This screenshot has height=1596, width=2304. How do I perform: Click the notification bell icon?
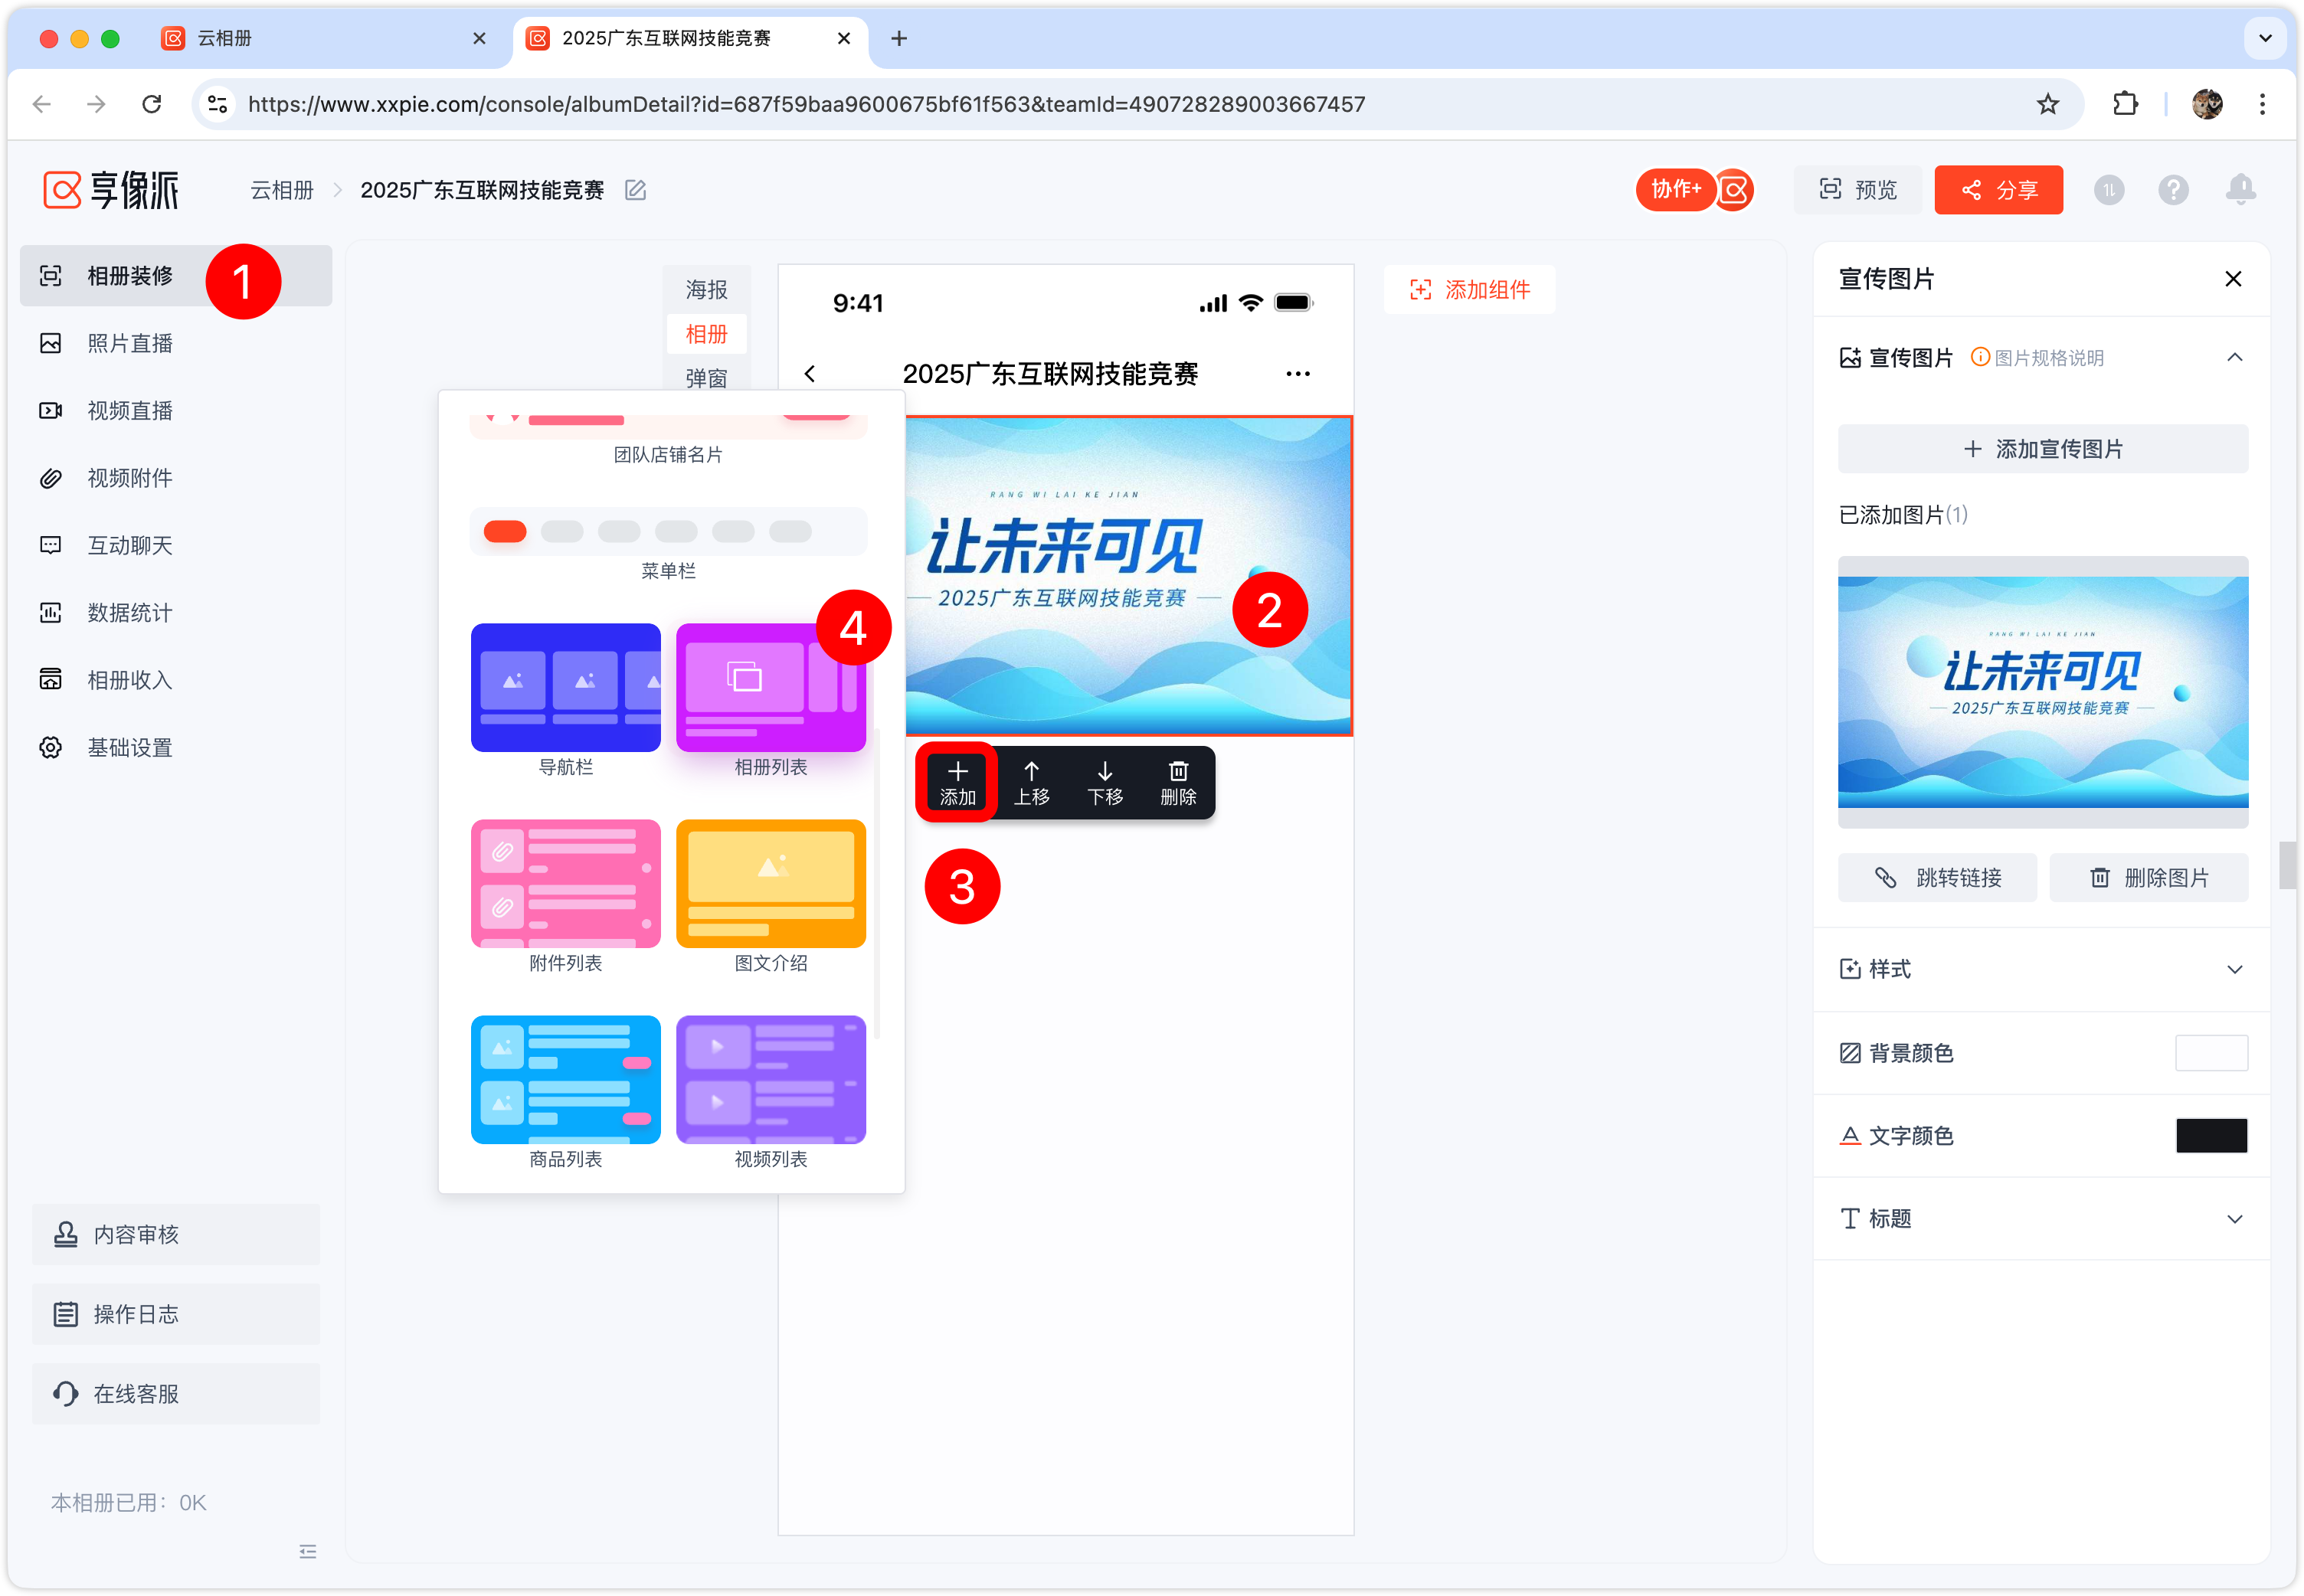[x=2240, y=189]
